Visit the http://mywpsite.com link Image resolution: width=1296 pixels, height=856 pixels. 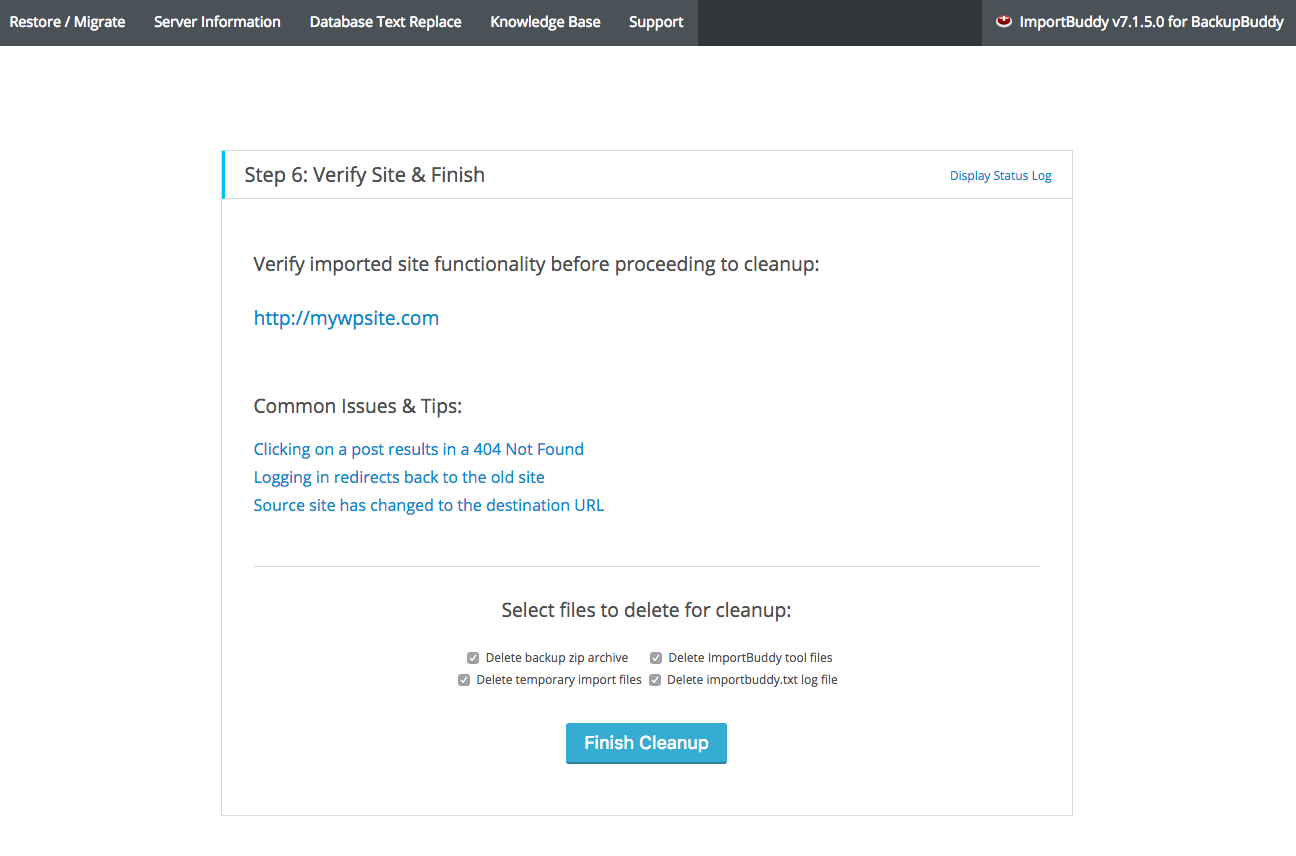(346, 318)
